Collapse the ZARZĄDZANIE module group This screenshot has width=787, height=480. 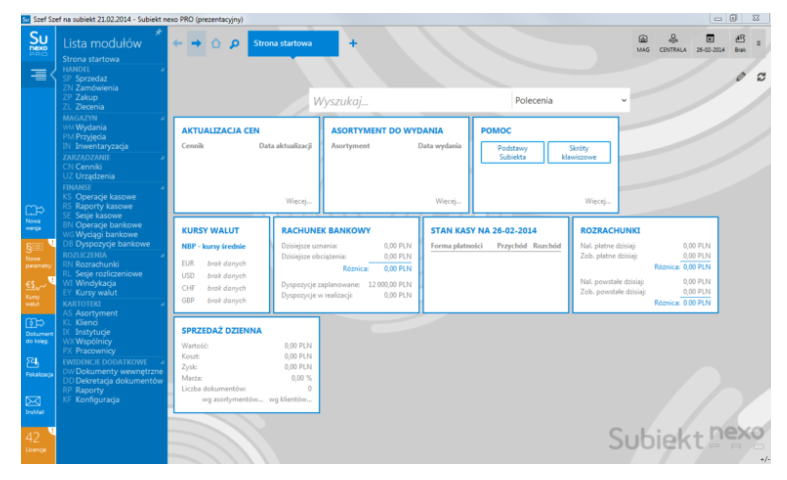pyautogui.click(x=162, y=158)
